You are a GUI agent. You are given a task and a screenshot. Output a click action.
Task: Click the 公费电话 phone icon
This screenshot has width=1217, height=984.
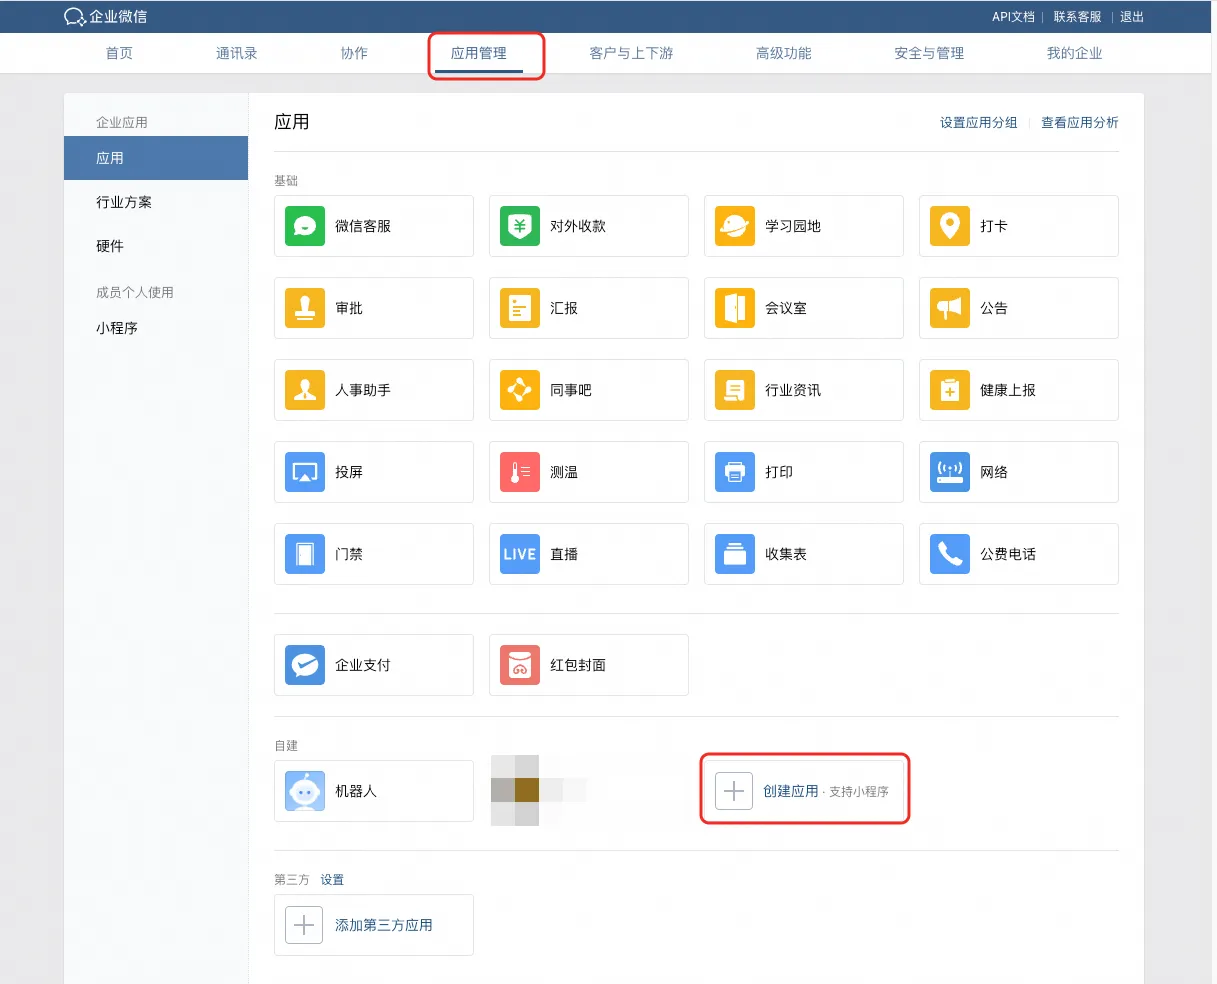(x=950, y=554)
